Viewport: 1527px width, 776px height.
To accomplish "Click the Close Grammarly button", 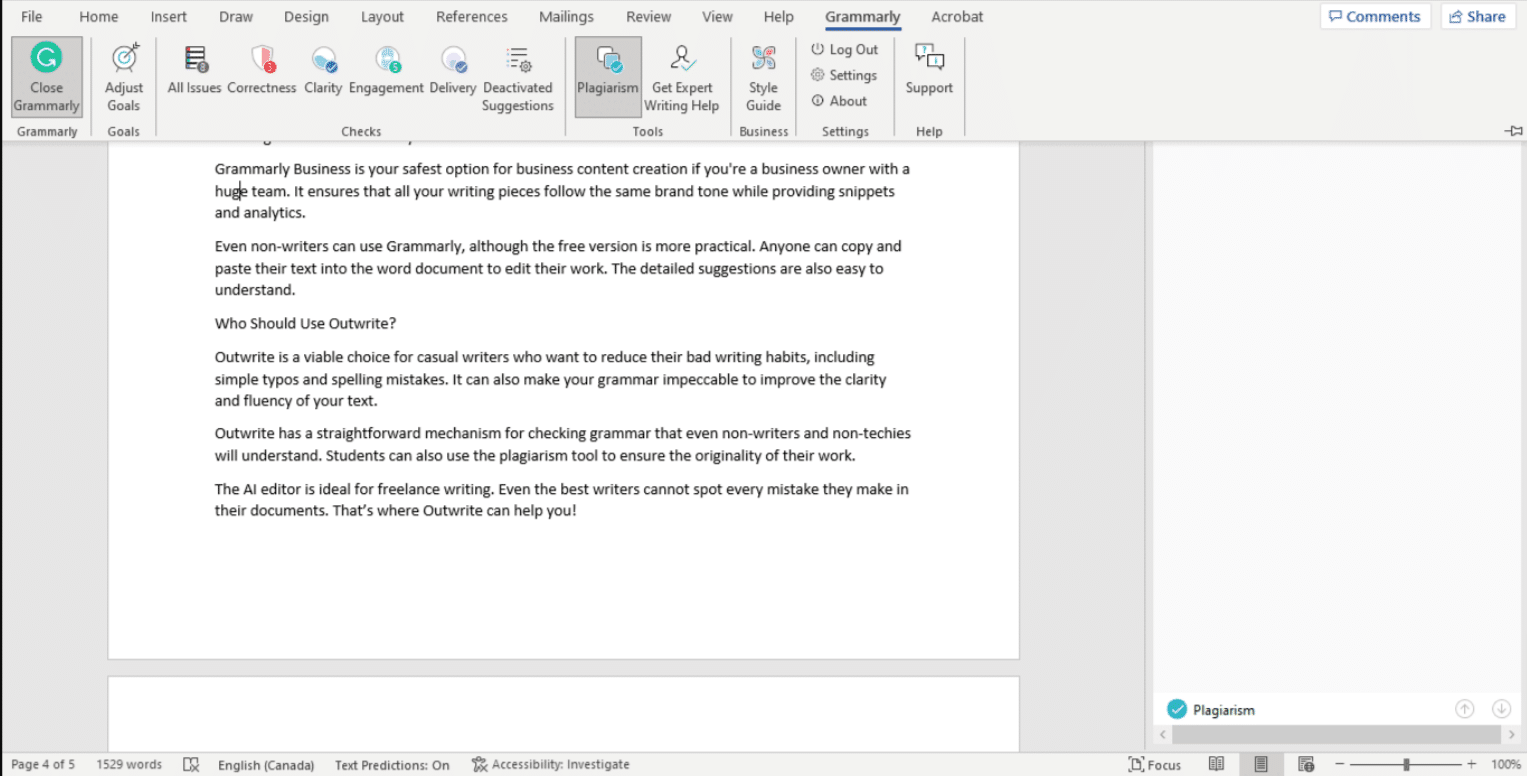I will coord(46,78).
